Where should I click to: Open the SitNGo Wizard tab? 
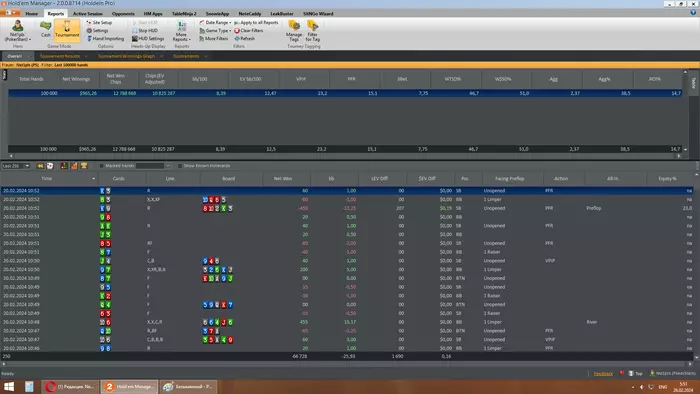click(318, 13)
